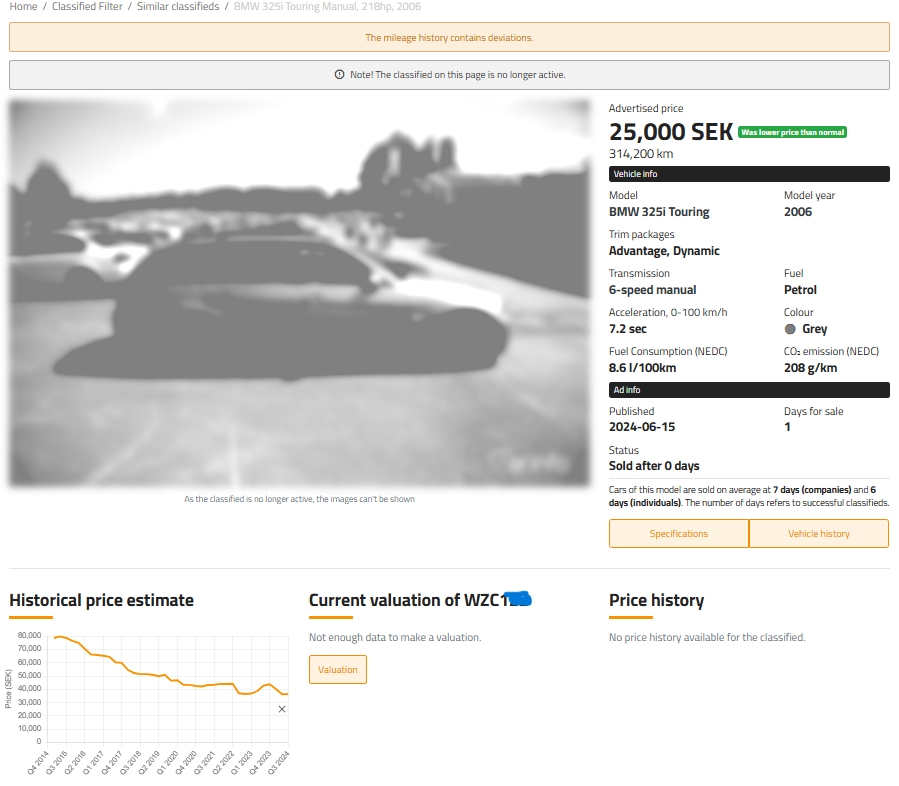Click the Home breadcrumb link

[23, 7]
